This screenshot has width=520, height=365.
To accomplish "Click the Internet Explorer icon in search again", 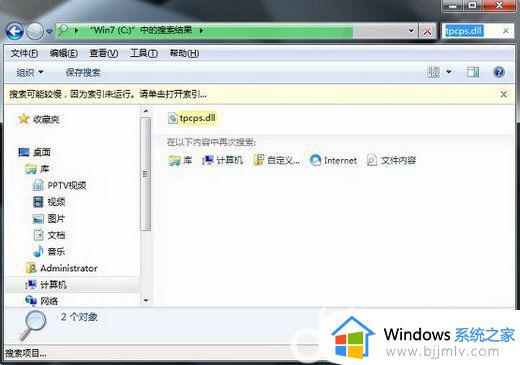I will click(315, 160).
